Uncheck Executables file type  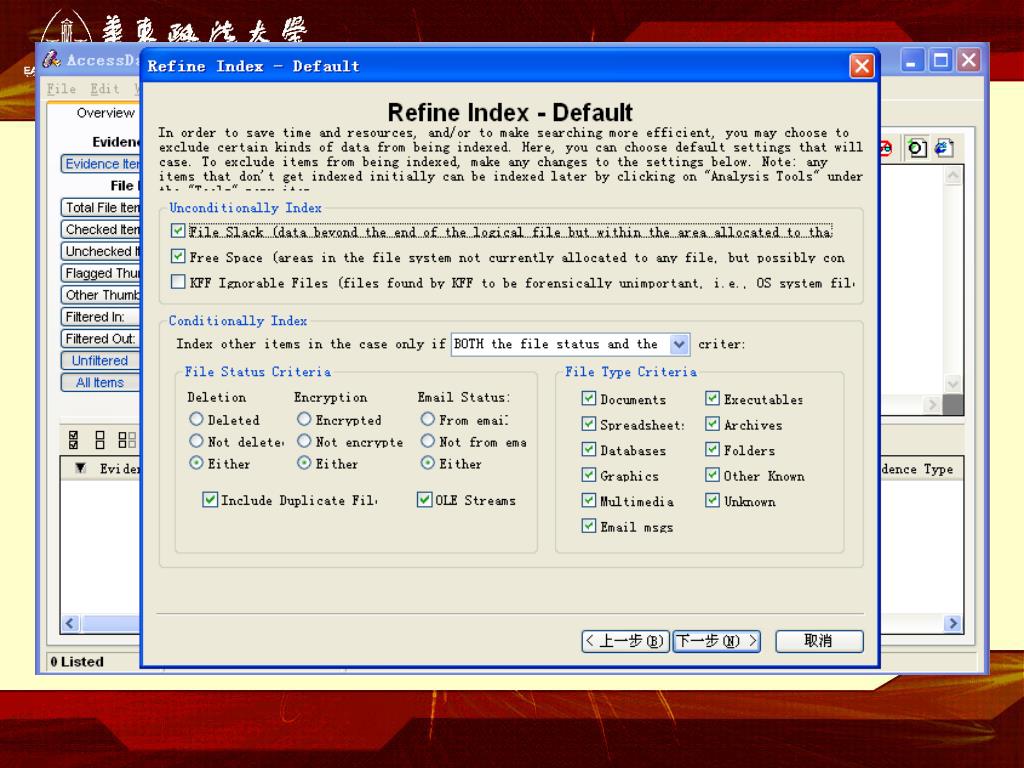pos(712,398)
